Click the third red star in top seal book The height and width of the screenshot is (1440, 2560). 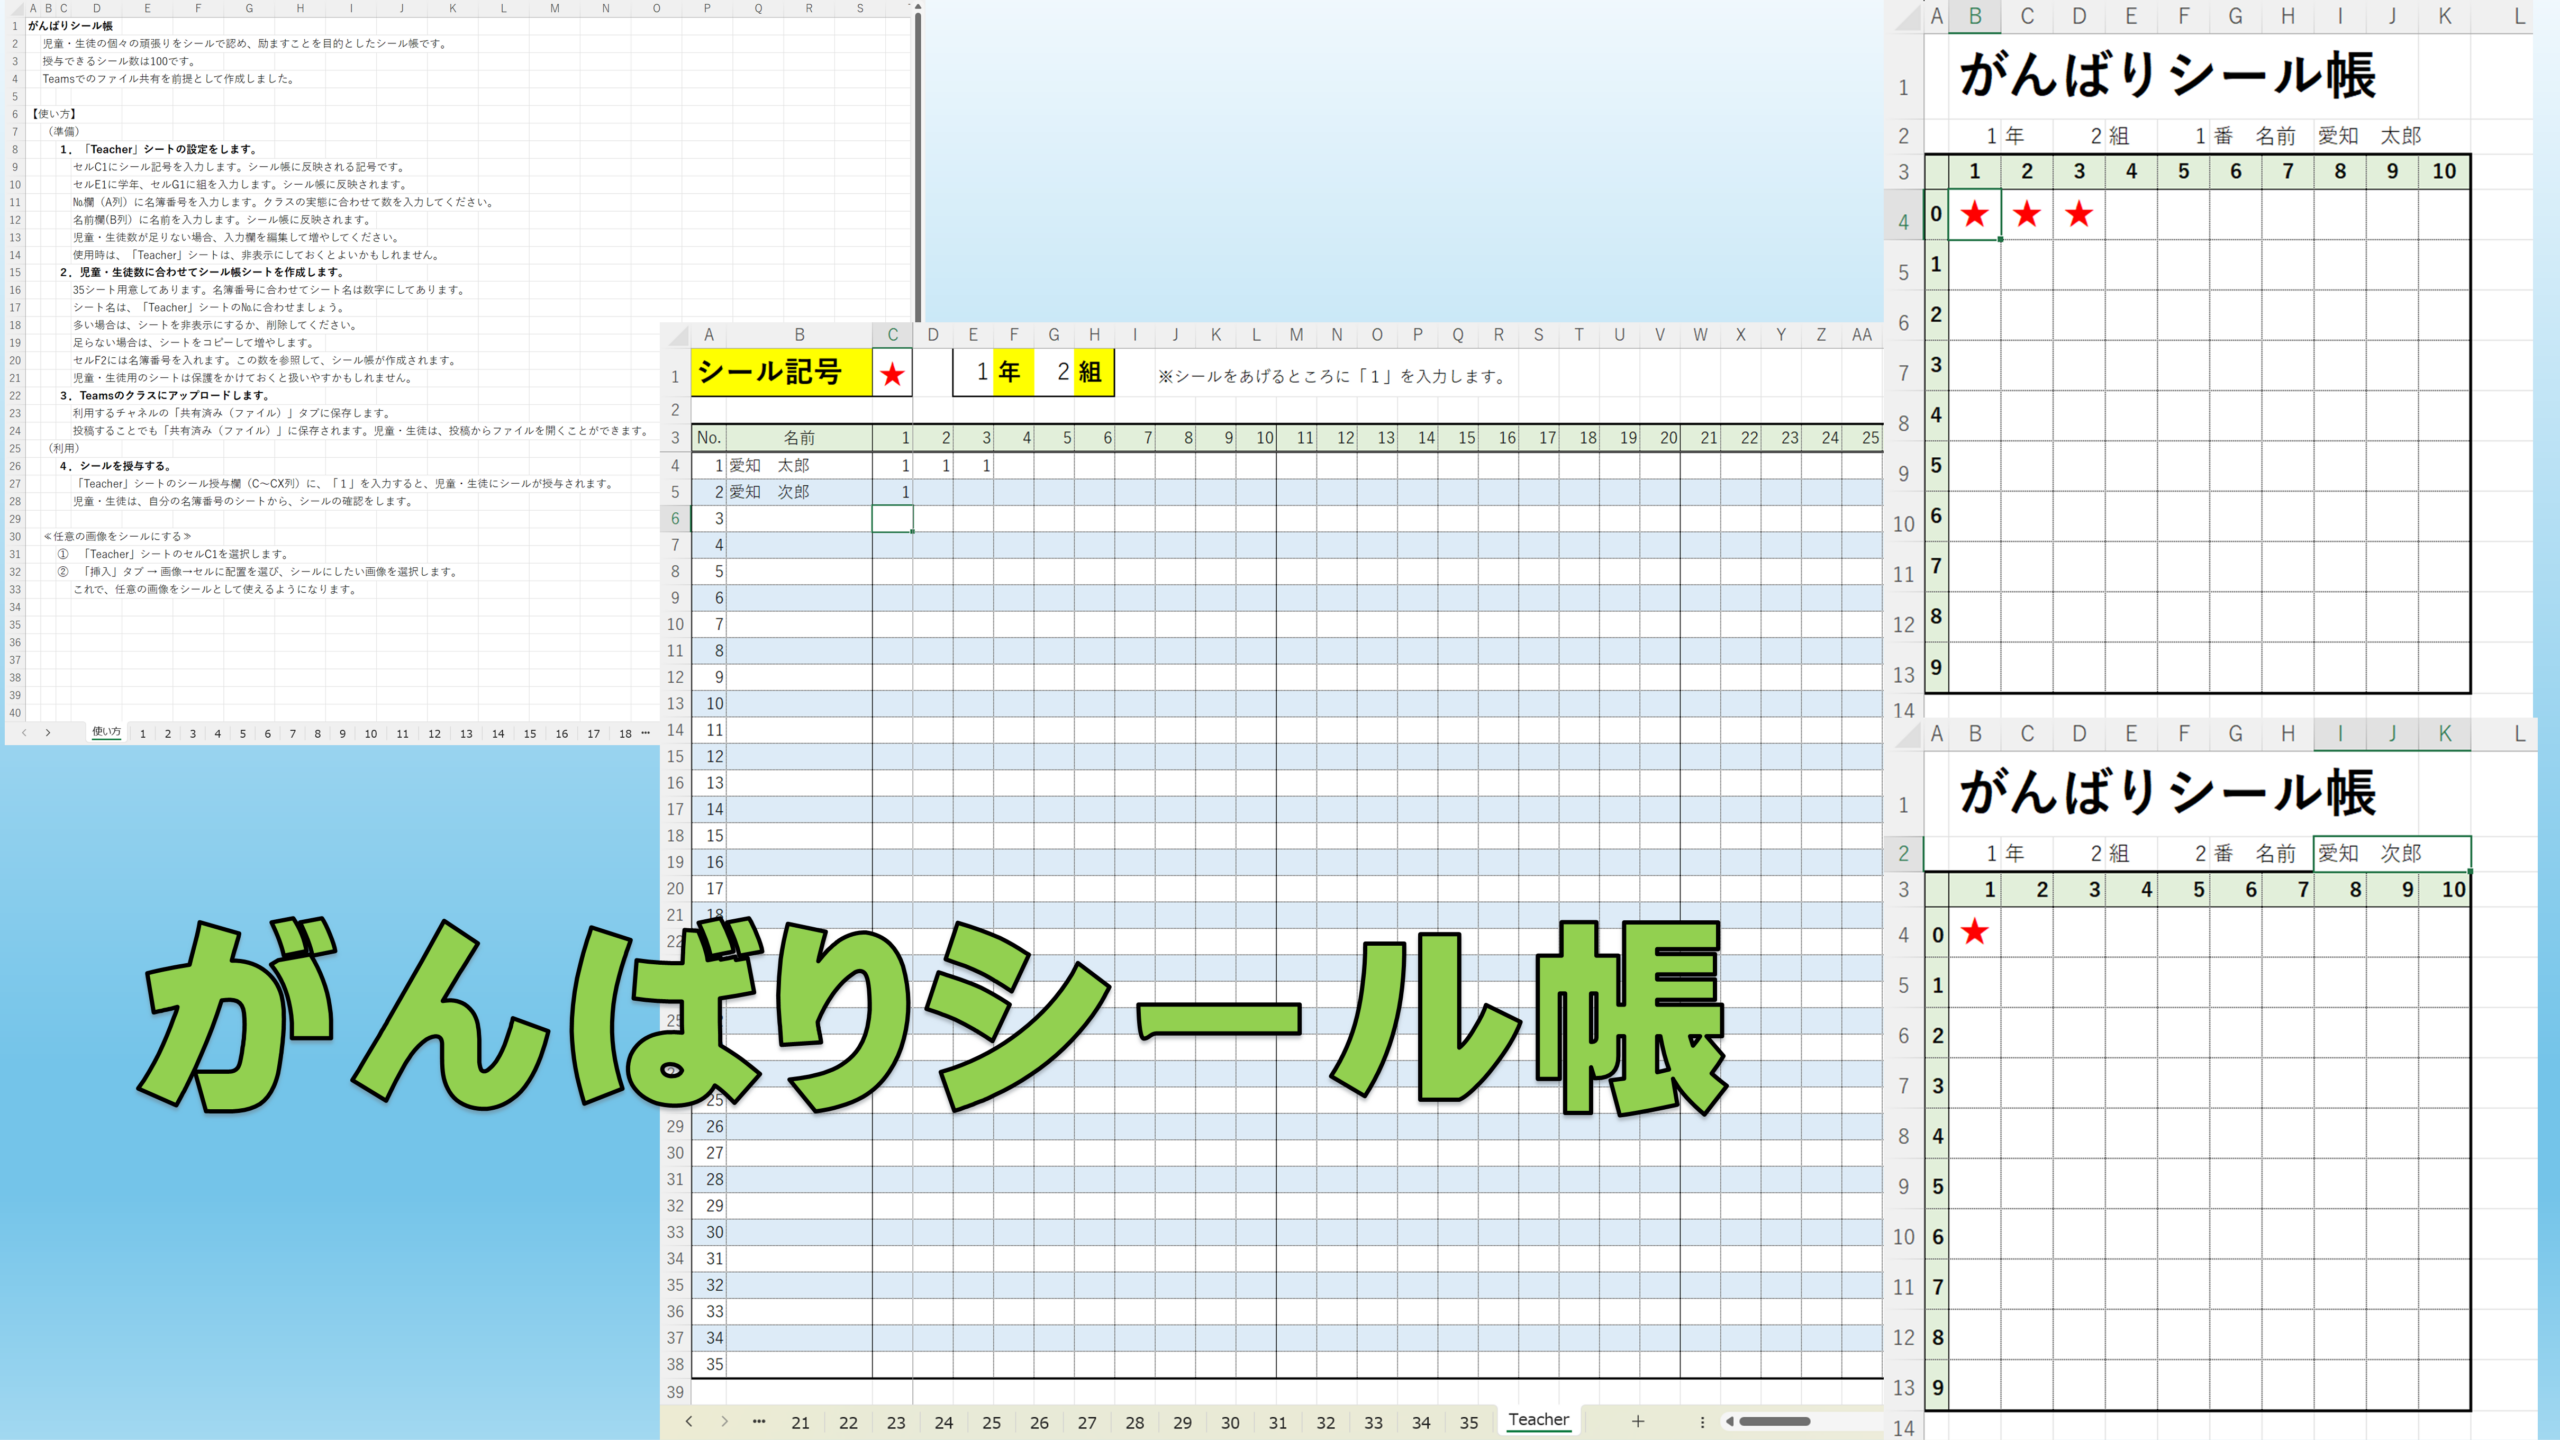[2079, 214]
